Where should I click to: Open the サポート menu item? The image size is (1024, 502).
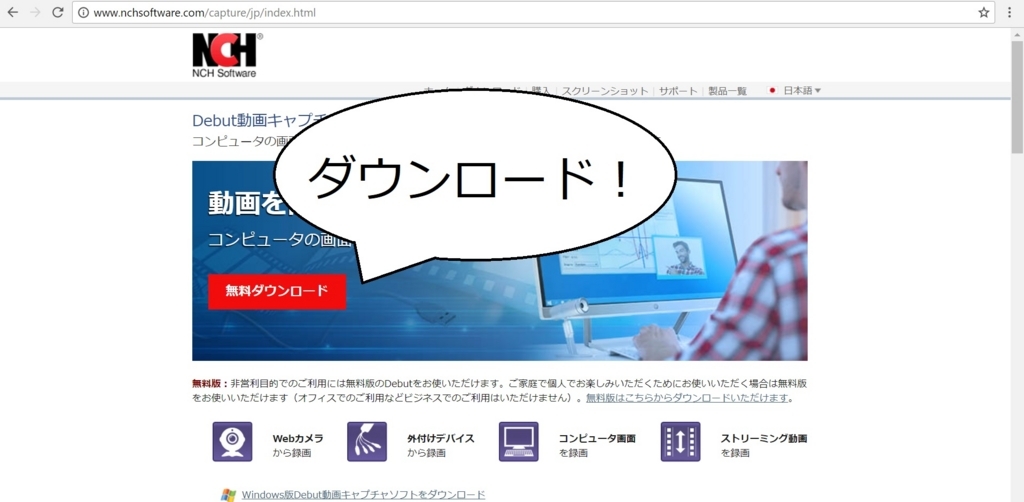[x=678, y=91]
